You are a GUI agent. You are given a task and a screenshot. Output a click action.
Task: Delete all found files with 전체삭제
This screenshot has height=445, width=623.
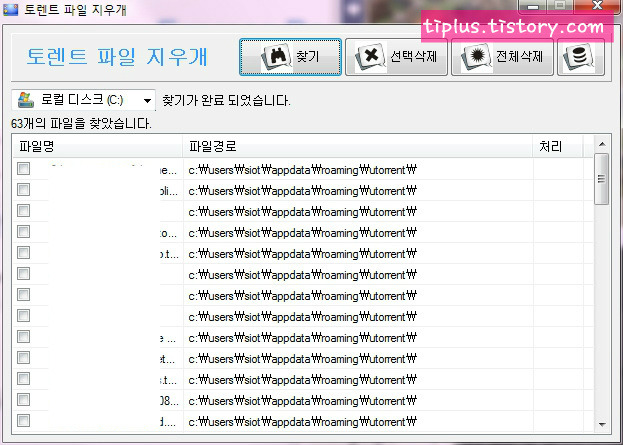pyautogui.click(x=502, y=57)
